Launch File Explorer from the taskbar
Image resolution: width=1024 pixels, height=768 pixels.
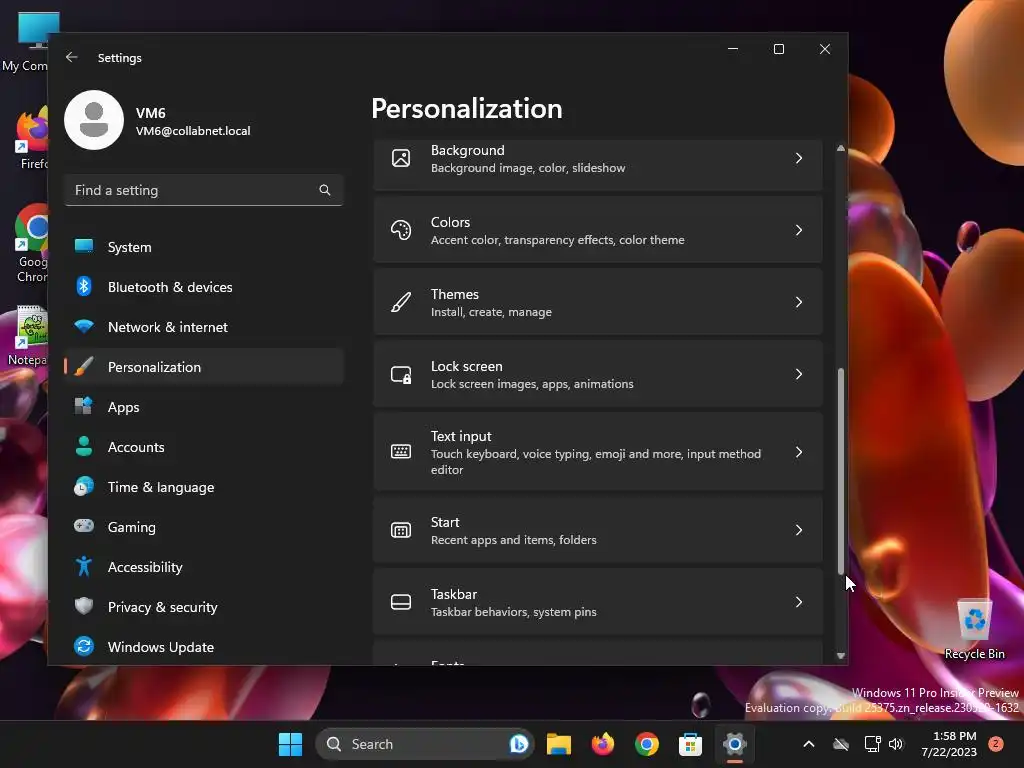[x=559, y=744]
